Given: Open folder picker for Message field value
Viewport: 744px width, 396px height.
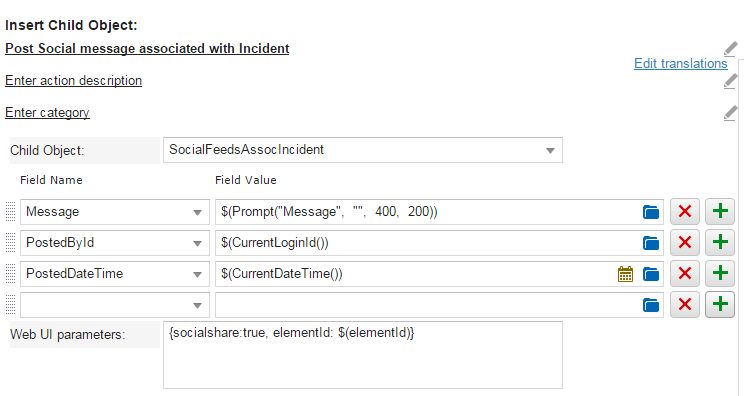Looking at the screenshot, I should pyautogui.click(x=651, y=212).
